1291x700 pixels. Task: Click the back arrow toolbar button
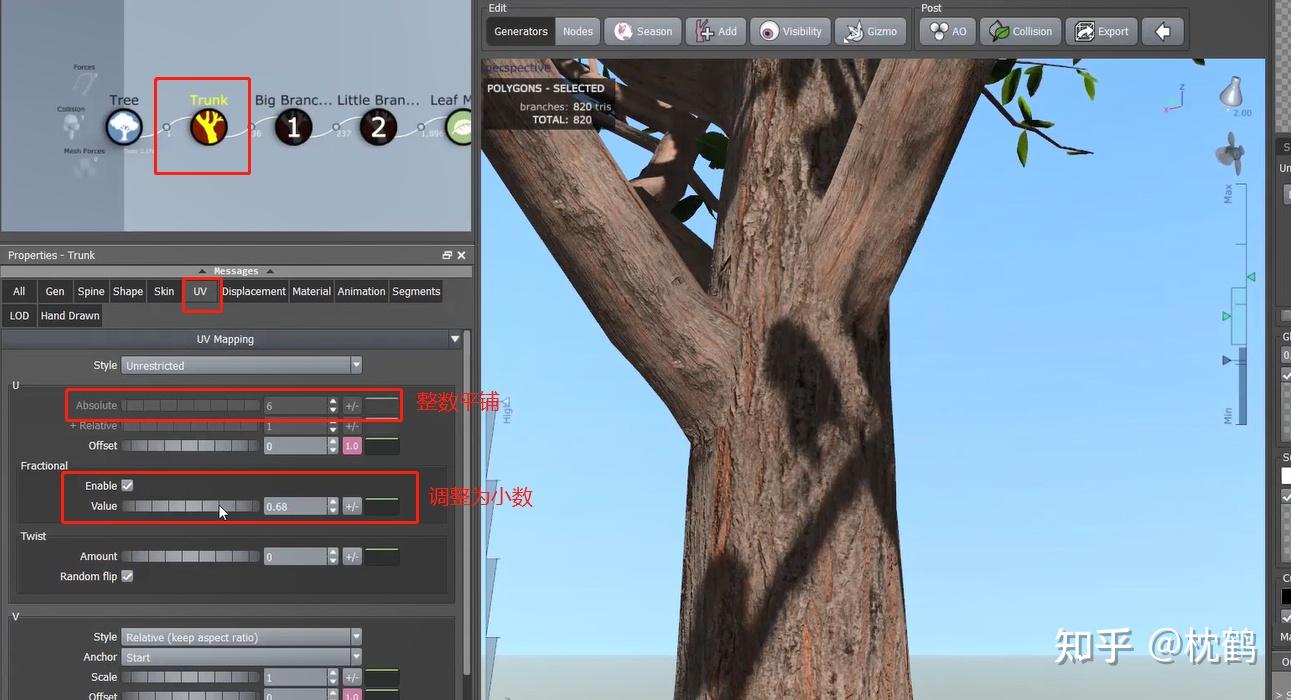pos(1163,31)
